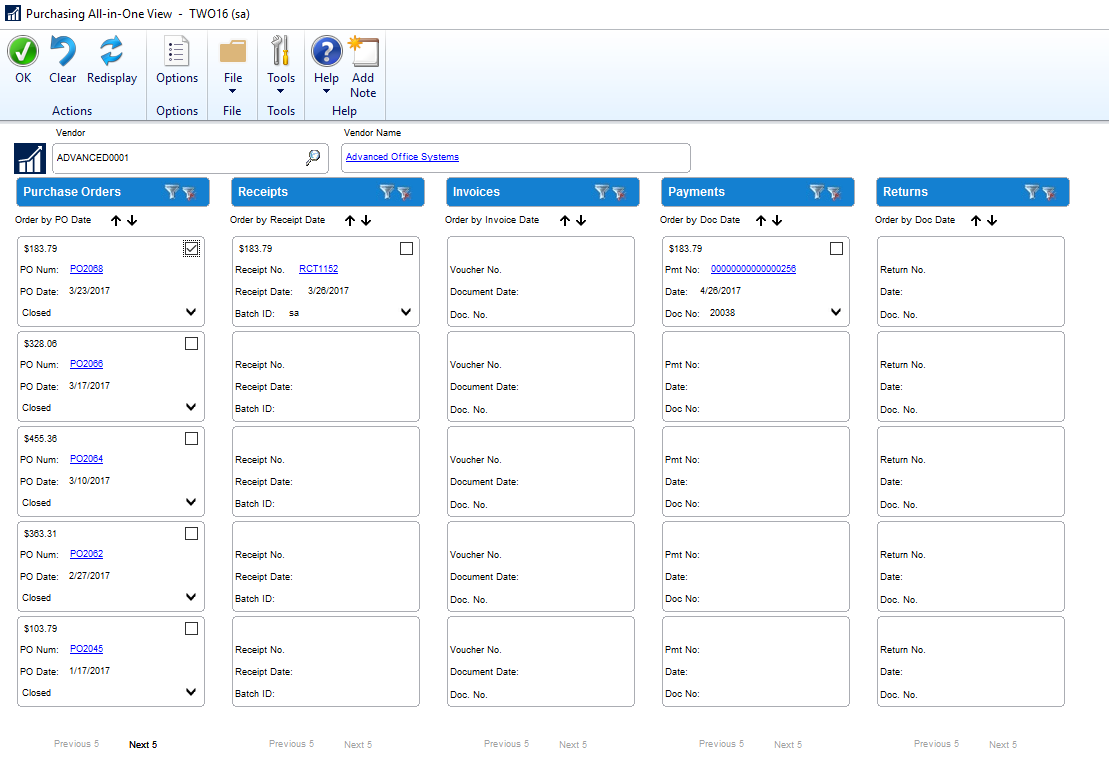Open the Advanced Office Systems vendor link
The width and height of the screenshot is (1109, 767).
point(402,157)
